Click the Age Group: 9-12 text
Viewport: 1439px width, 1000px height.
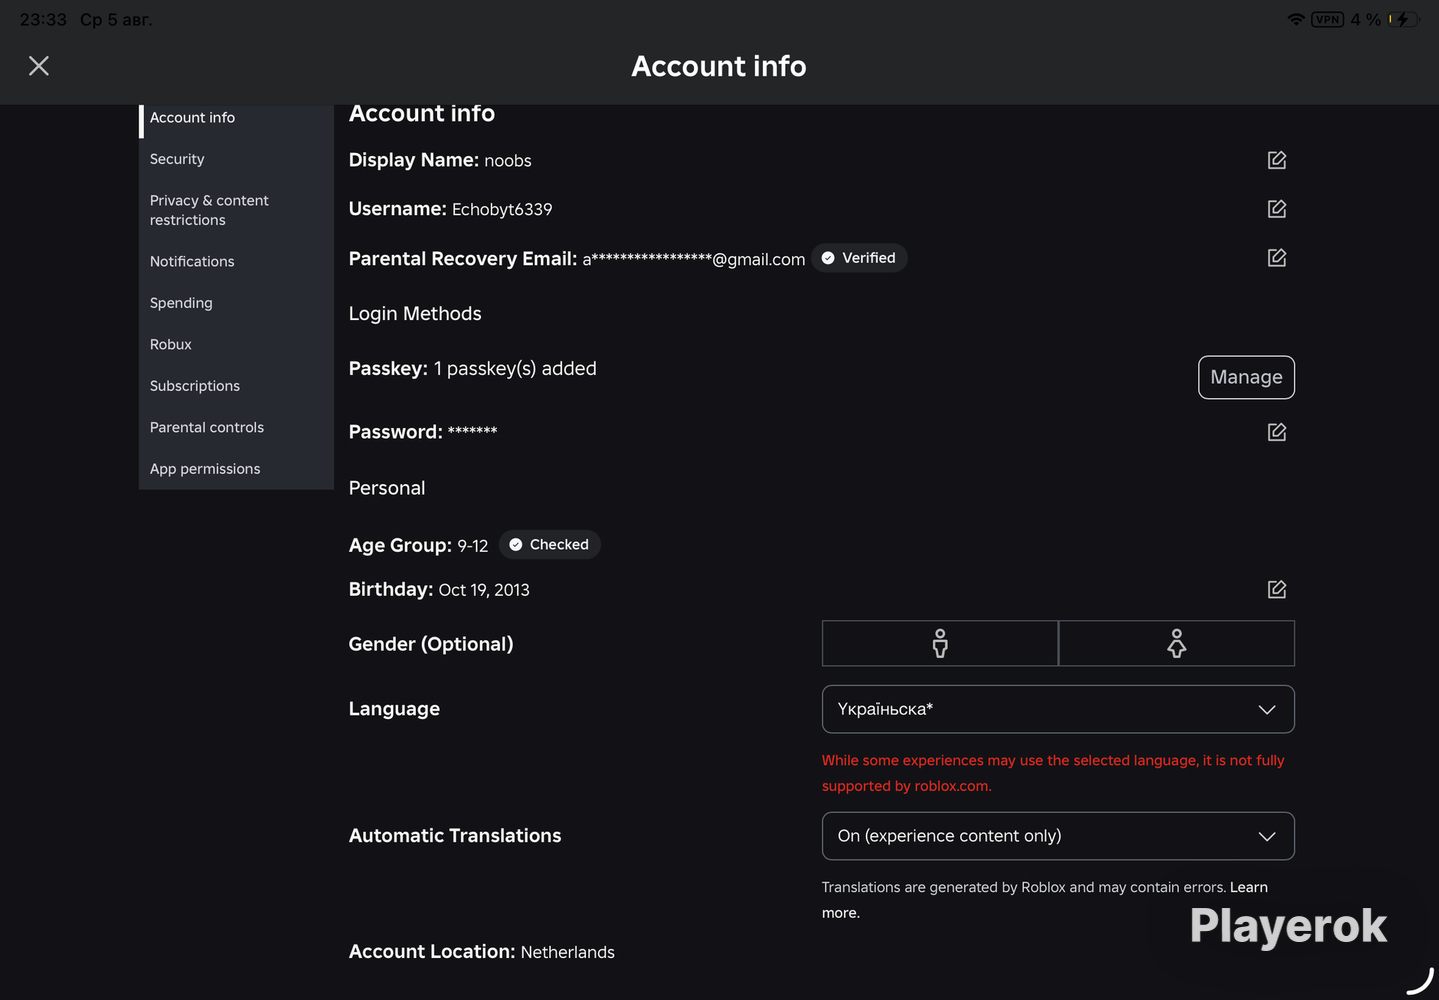419,545
